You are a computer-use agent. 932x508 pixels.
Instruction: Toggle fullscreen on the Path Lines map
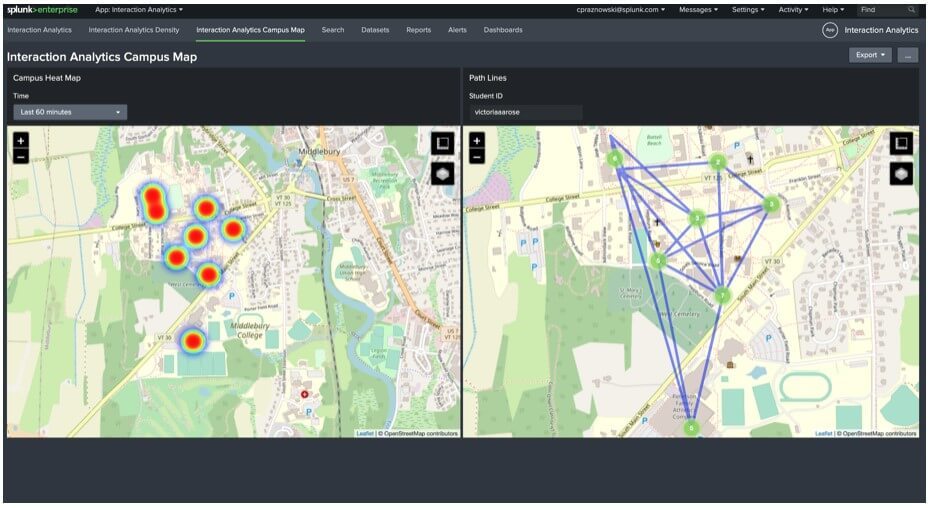tap(901, 143)
